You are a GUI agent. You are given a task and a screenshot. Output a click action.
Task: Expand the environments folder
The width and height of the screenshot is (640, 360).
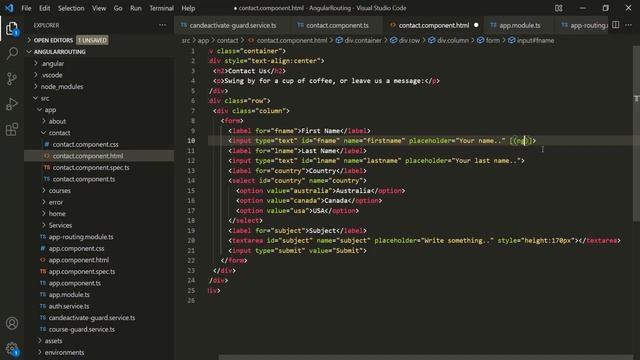point(64,352)
